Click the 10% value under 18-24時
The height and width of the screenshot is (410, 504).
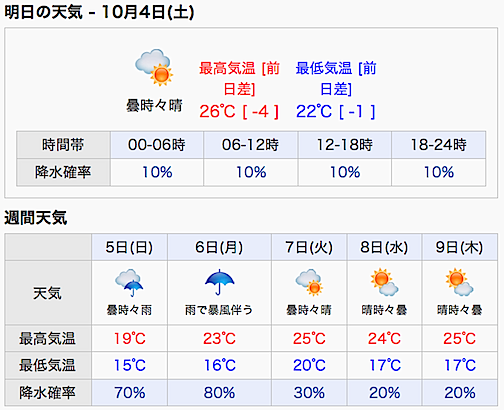coord(439,172)
